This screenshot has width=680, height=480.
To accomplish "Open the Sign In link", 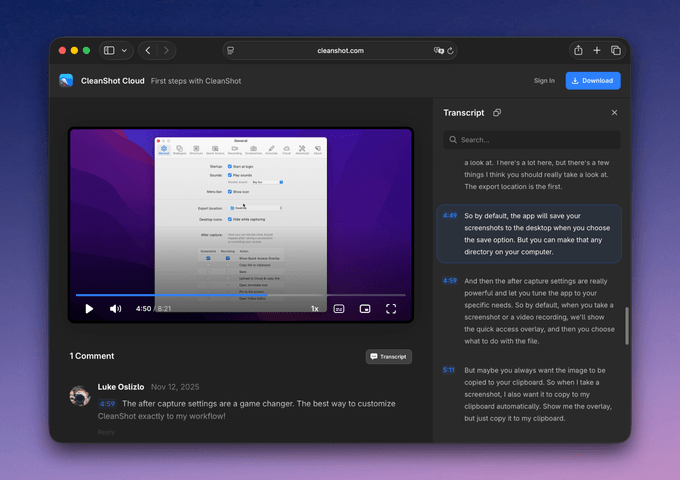I will (544, 81).
